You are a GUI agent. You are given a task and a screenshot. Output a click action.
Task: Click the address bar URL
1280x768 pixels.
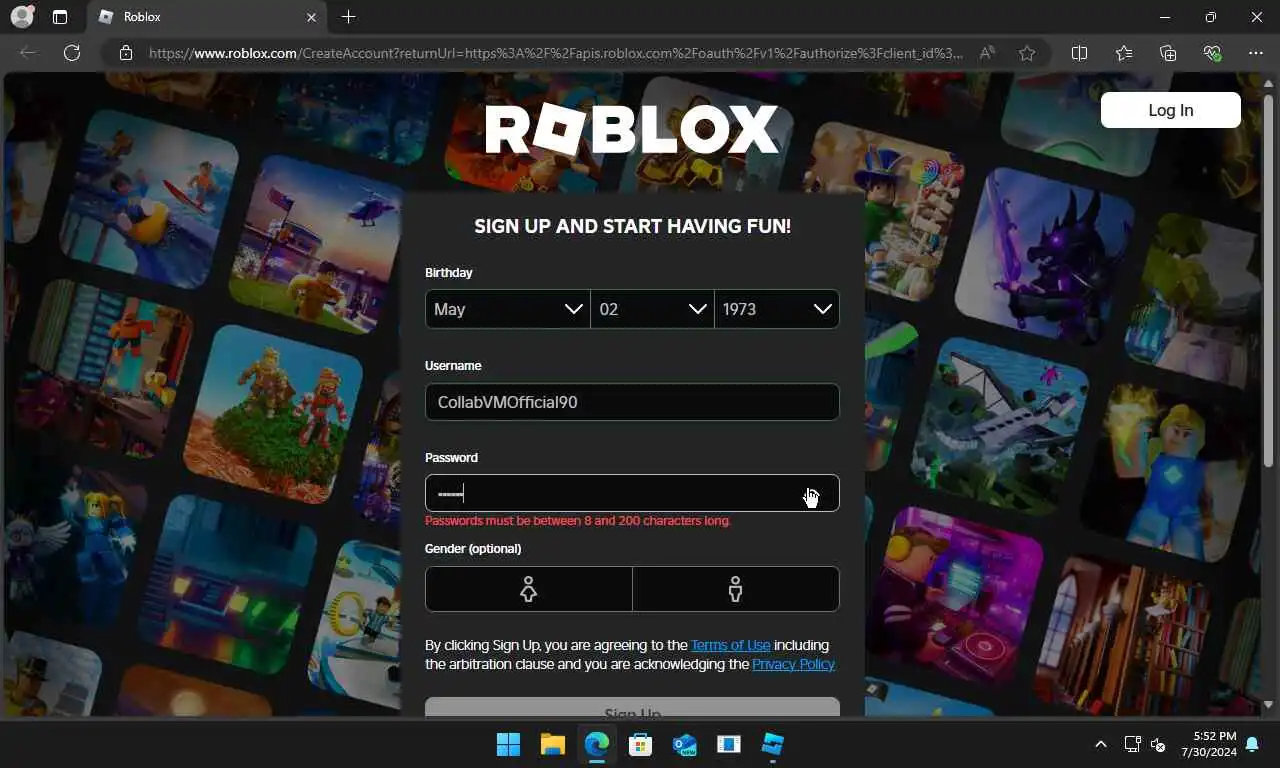click(556, 53)
